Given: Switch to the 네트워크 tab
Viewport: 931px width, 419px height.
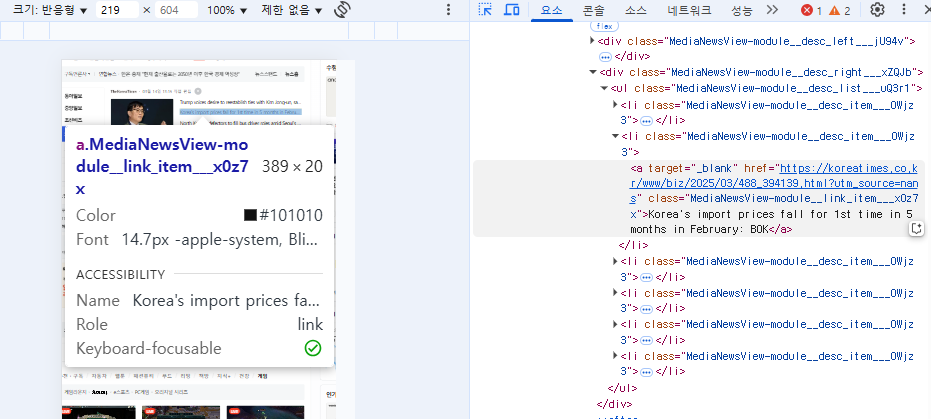Looking at the screenshot, I should (x=687, y=10).
